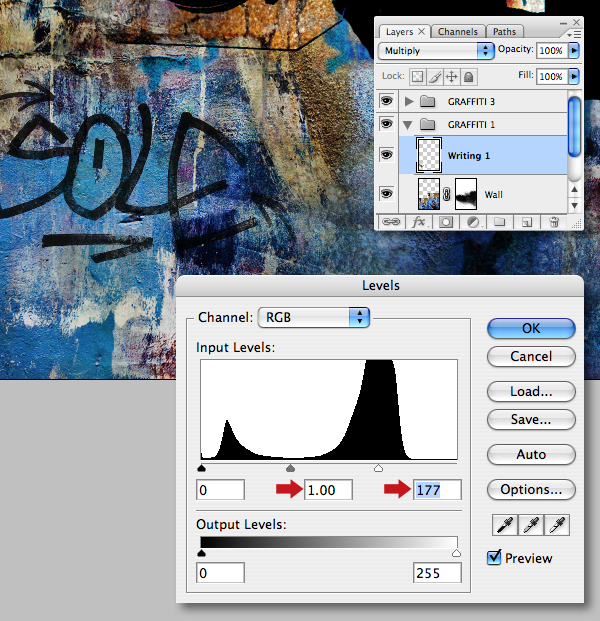Image resolution: width=600 pixels, height=621 pixels.
Task: Click the Layers panel scrollbar thumb
Action: coord(574,126)
